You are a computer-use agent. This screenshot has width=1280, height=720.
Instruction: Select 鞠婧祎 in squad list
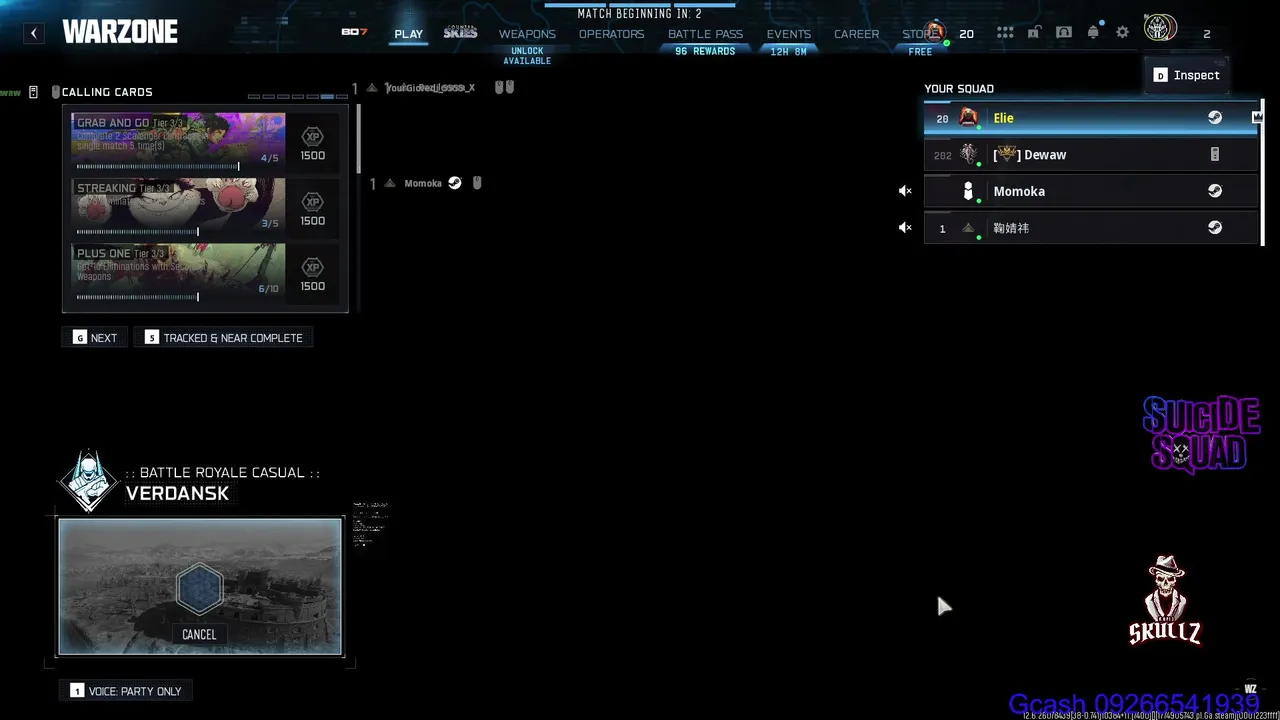tap(1090, 228)
